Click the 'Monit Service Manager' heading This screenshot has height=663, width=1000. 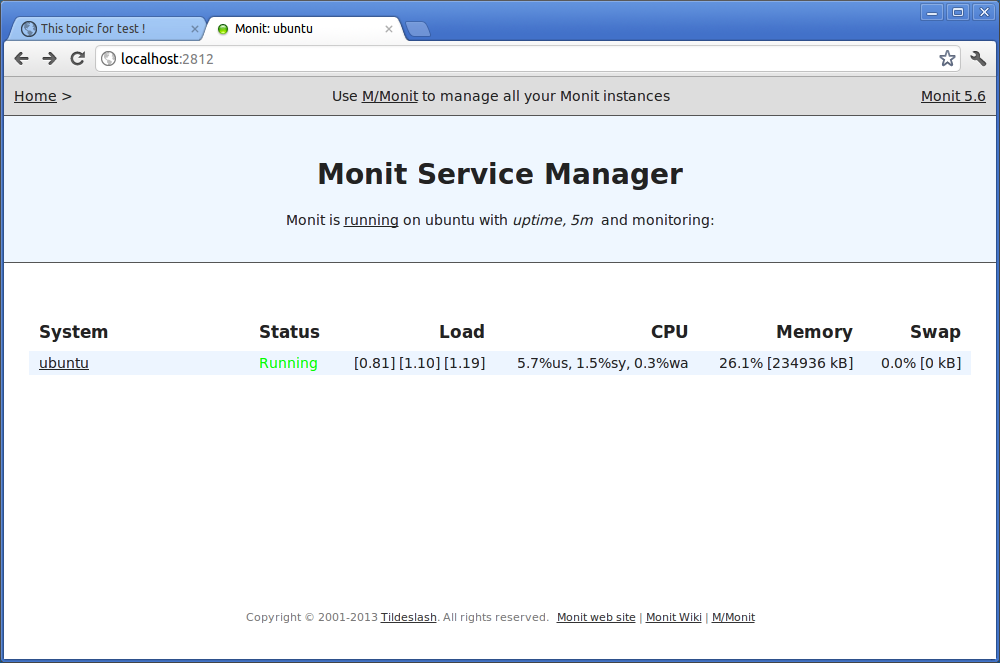(x=500, y=174)
